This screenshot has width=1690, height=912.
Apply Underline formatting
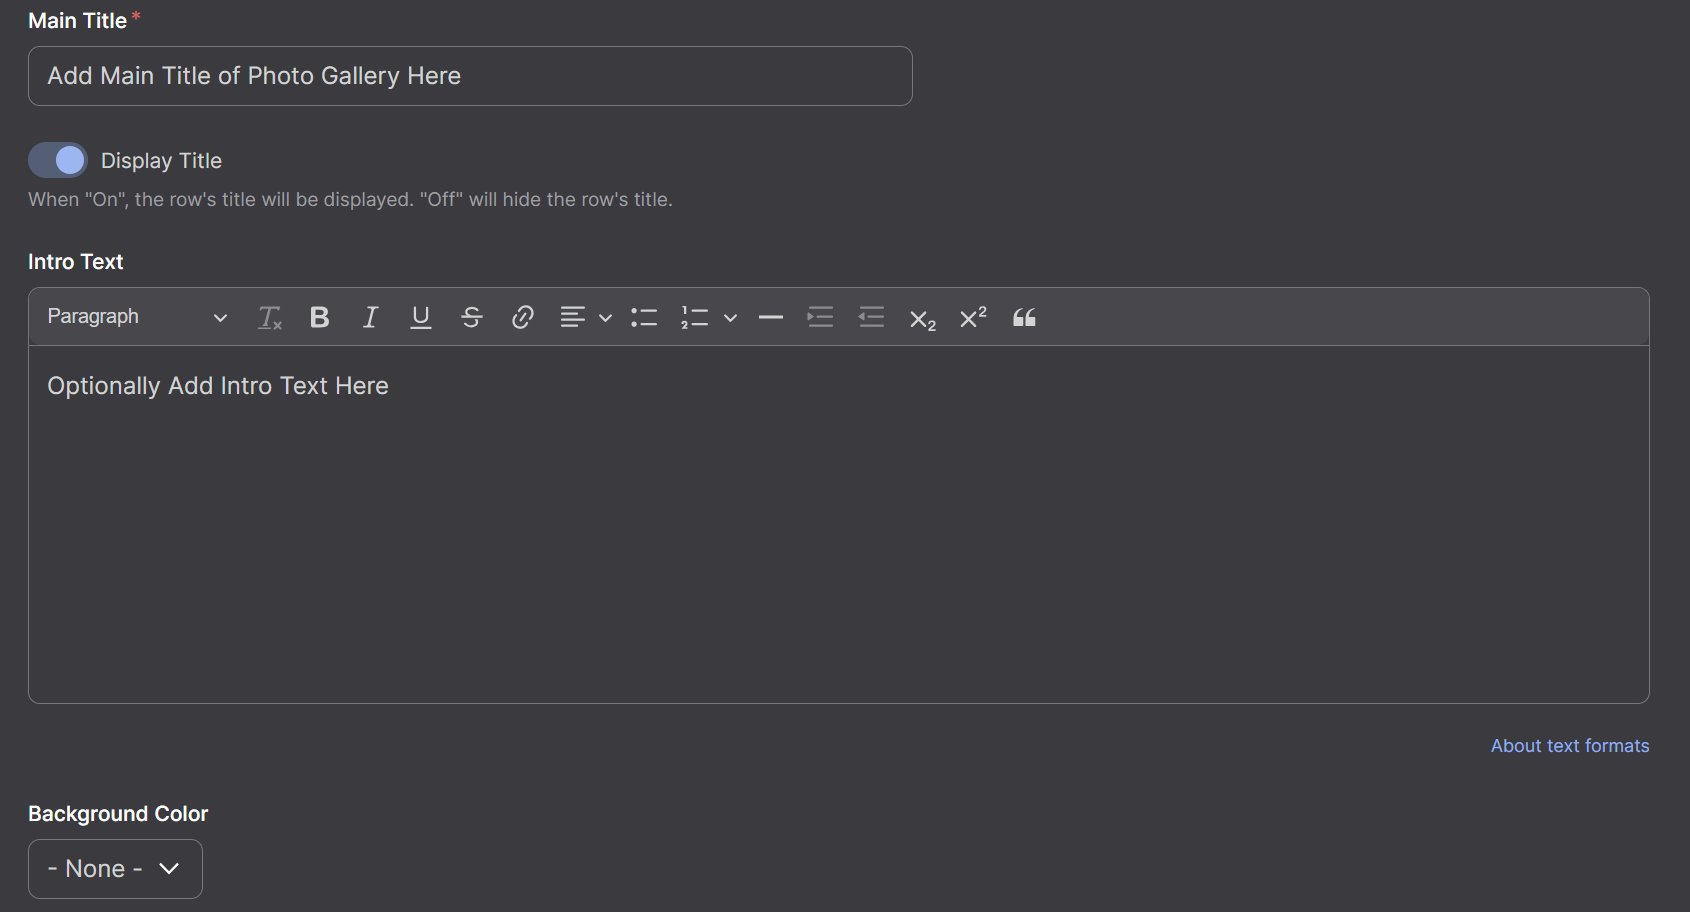tap(421, 318)
